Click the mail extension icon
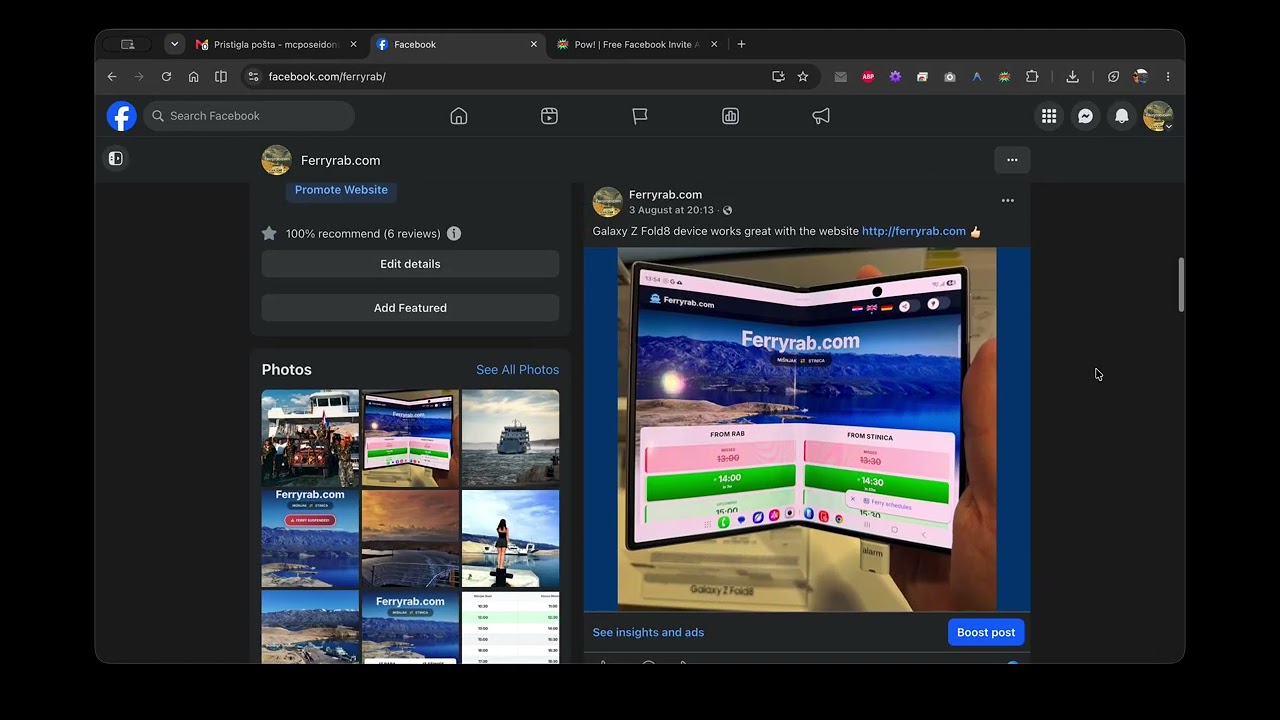 [x=840, y=76]
